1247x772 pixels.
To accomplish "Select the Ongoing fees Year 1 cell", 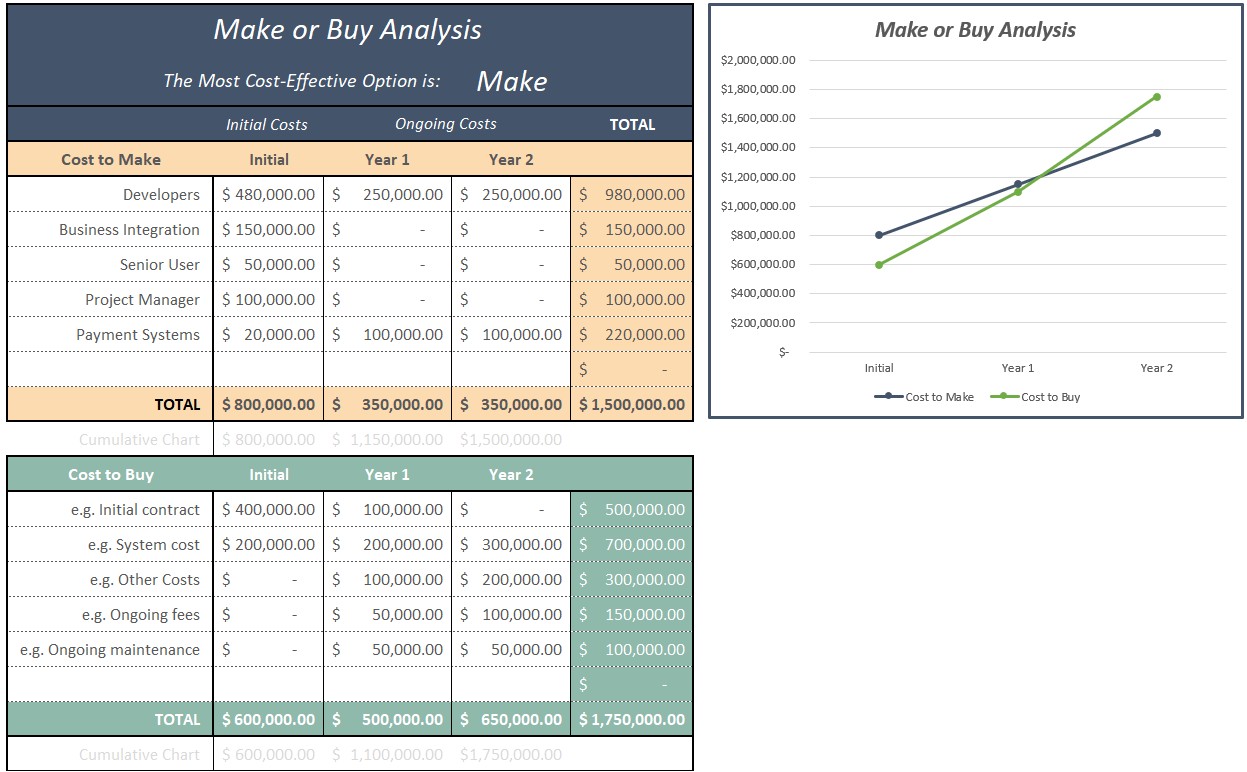I will [387, 615].
